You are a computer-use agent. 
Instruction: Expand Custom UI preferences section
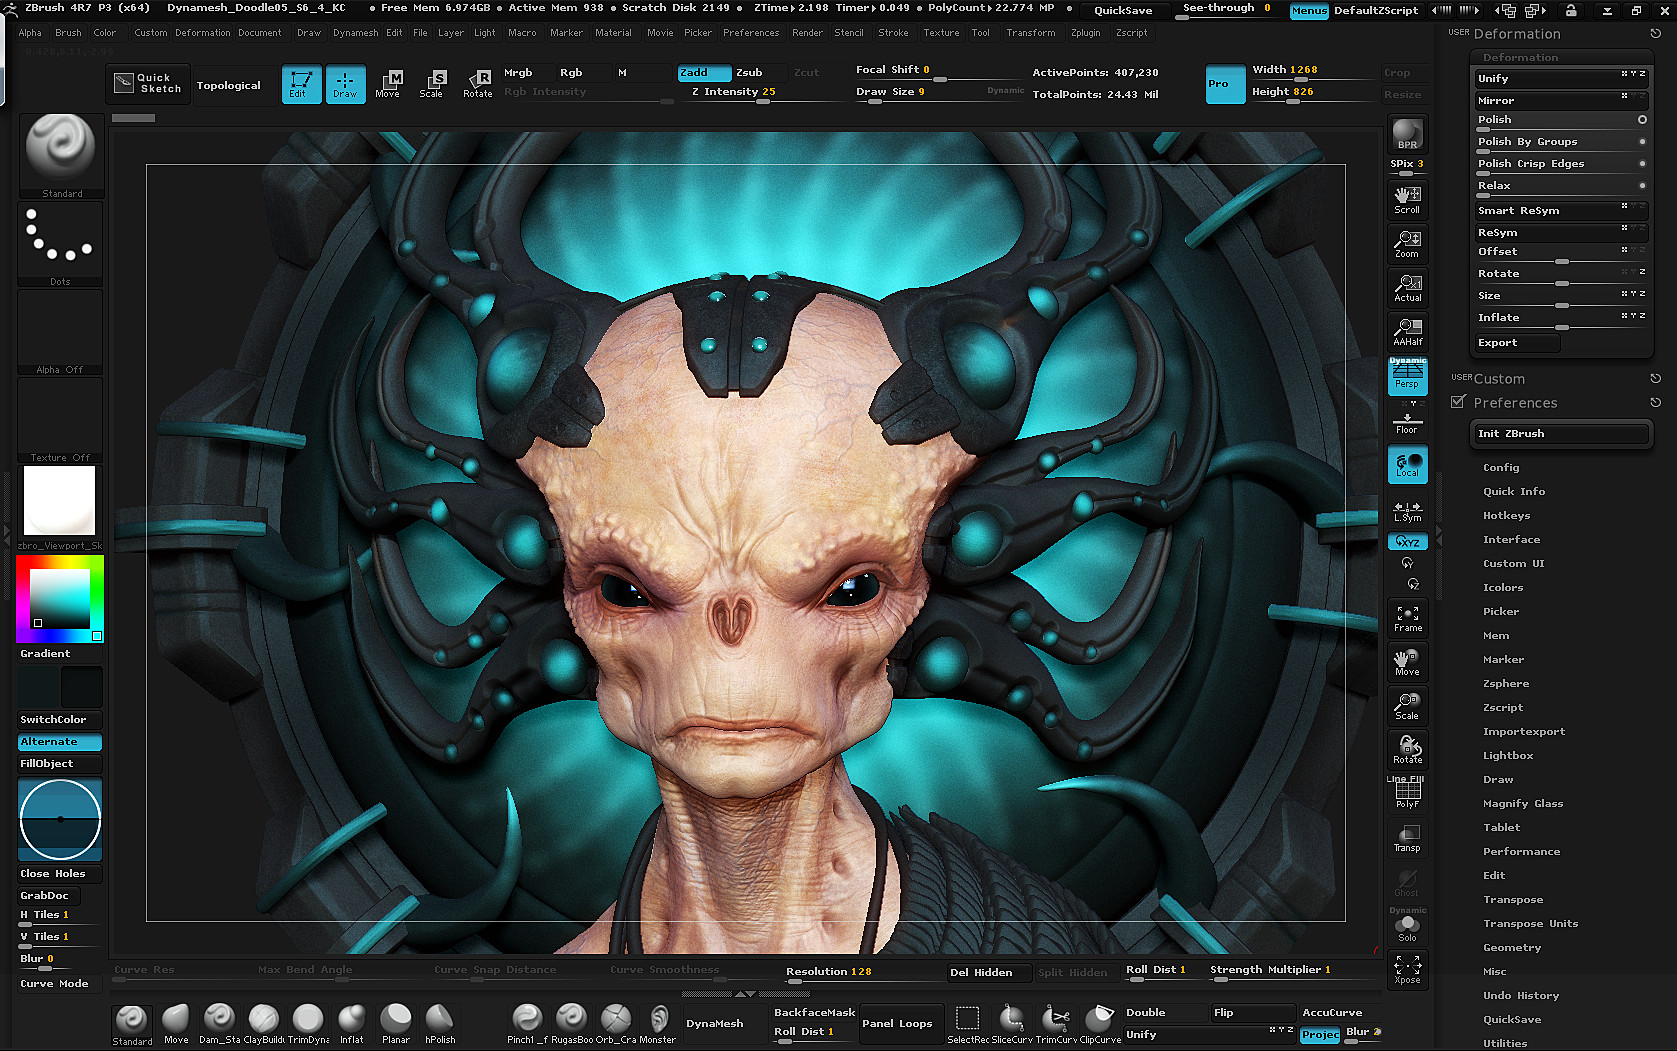(1513, 563)
